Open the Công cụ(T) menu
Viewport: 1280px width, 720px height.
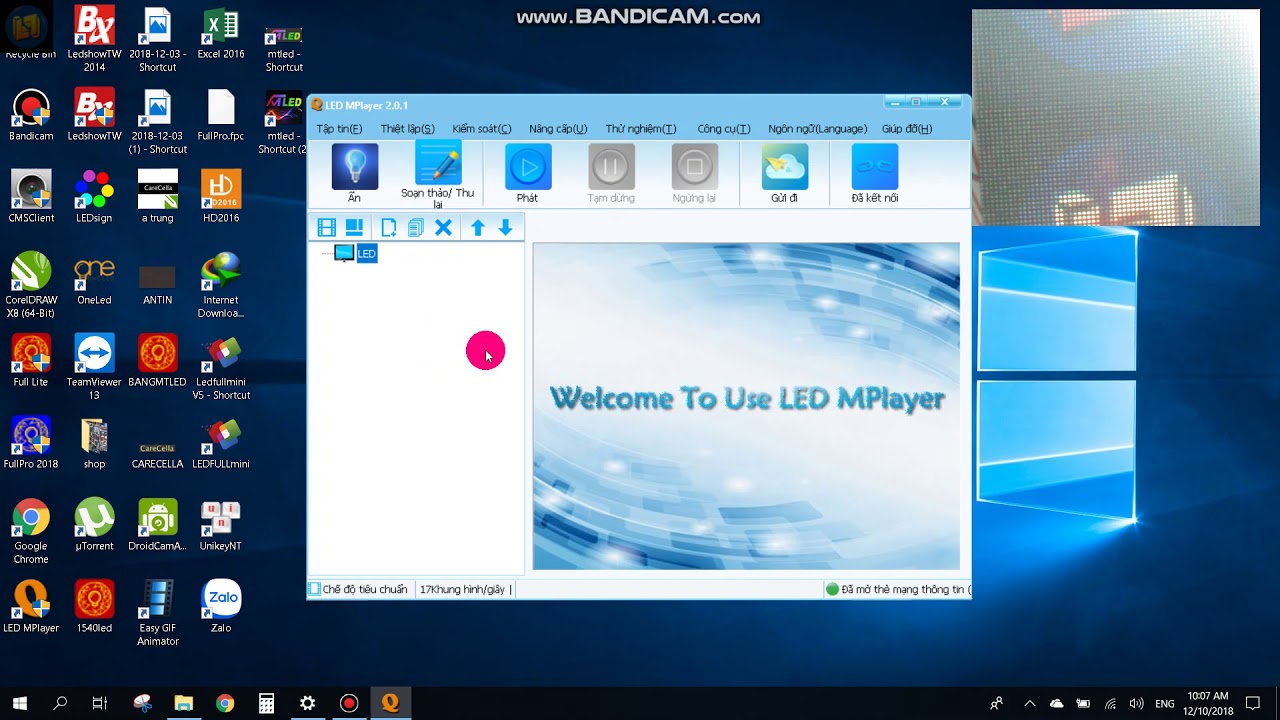point(724,129)
